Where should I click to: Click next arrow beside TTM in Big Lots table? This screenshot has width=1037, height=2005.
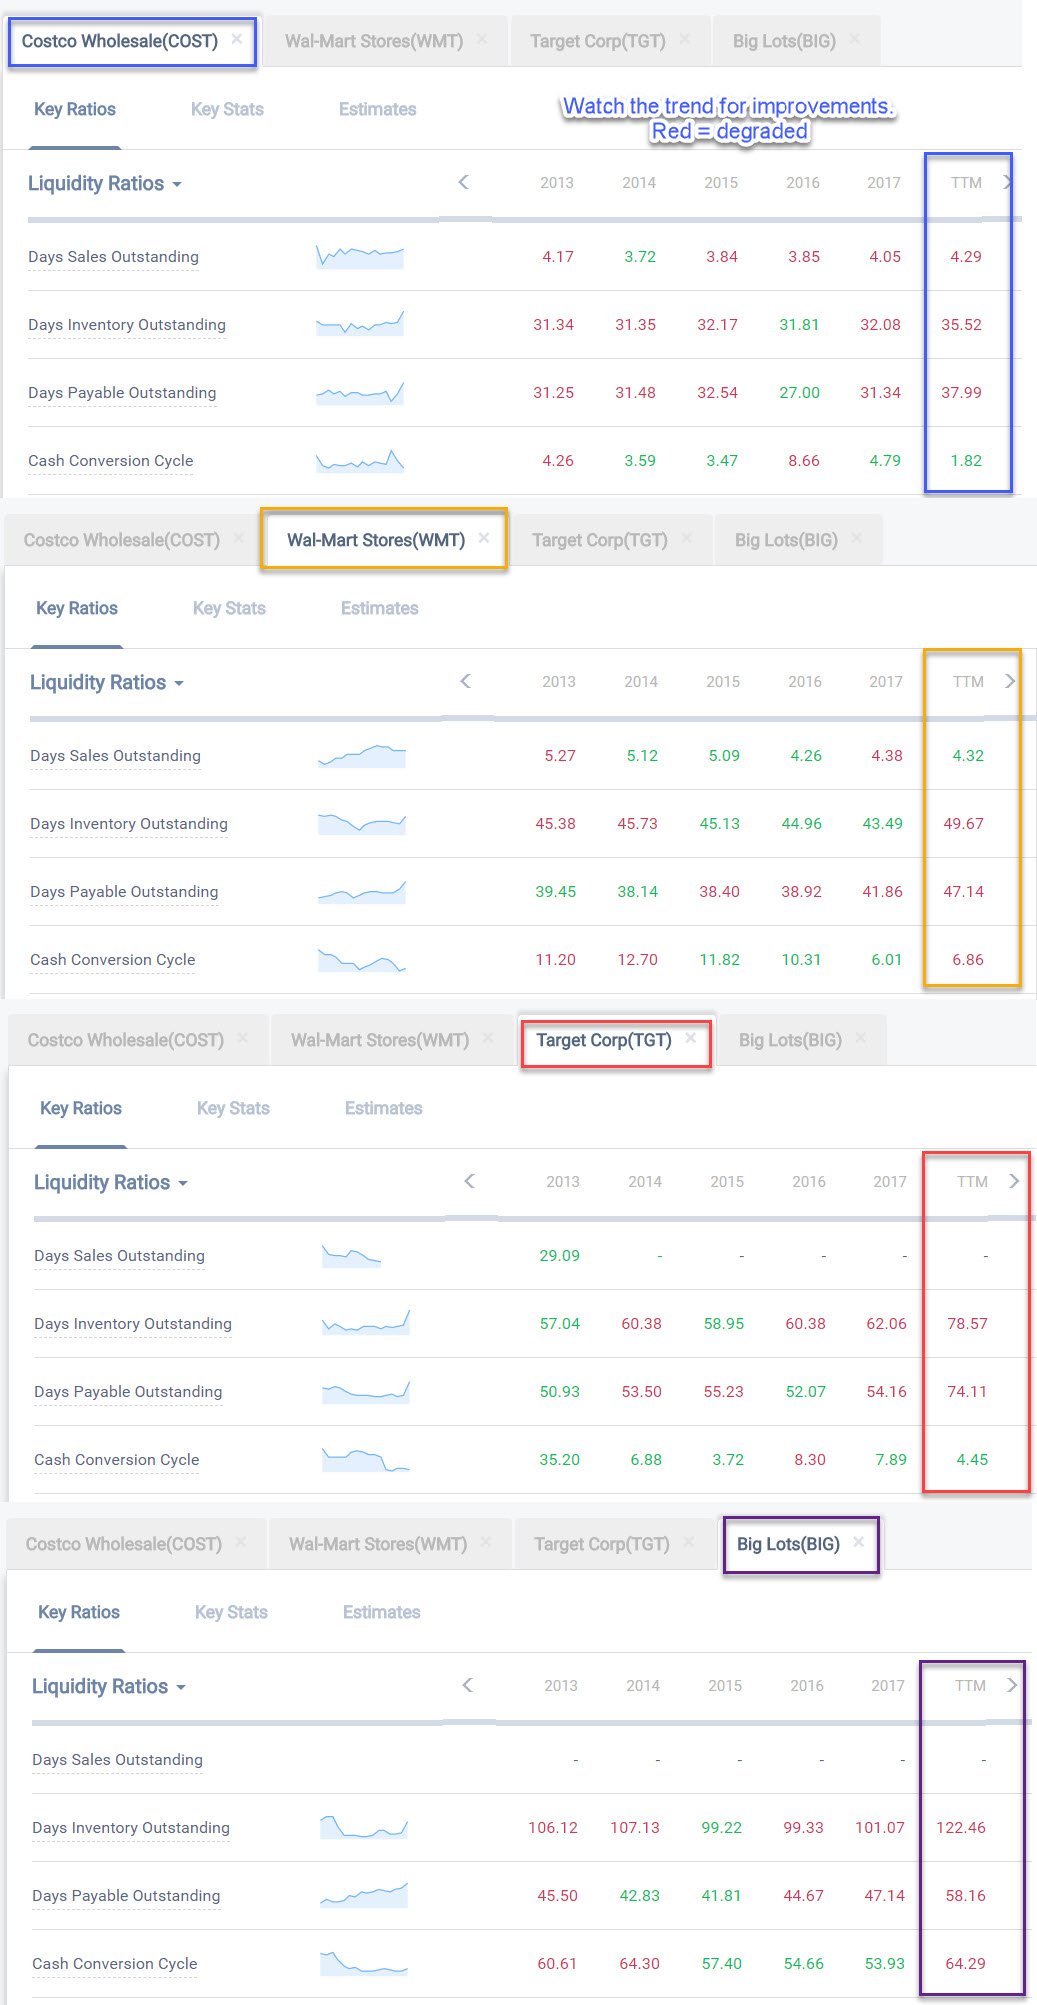[x=1012, y=1685]
